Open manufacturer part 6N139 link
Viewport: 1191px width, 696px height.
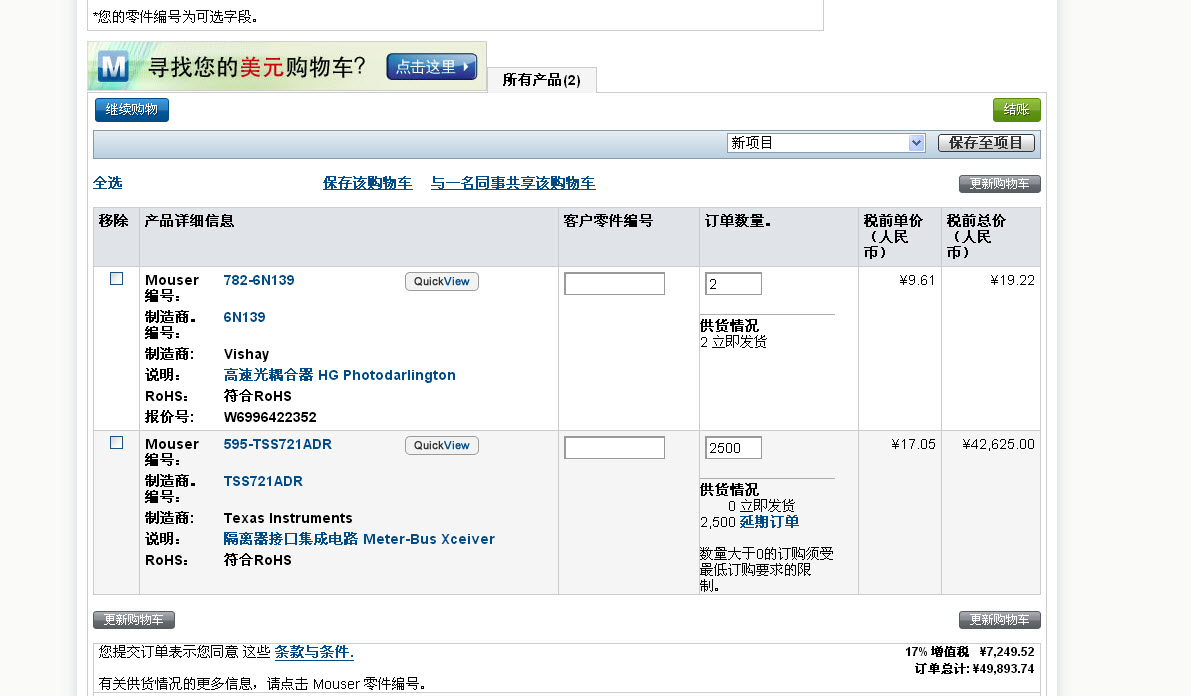245,318
